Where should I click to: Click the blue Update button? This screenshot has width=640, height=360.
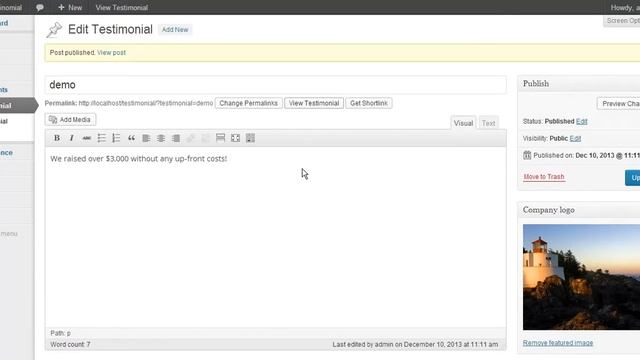632,178
